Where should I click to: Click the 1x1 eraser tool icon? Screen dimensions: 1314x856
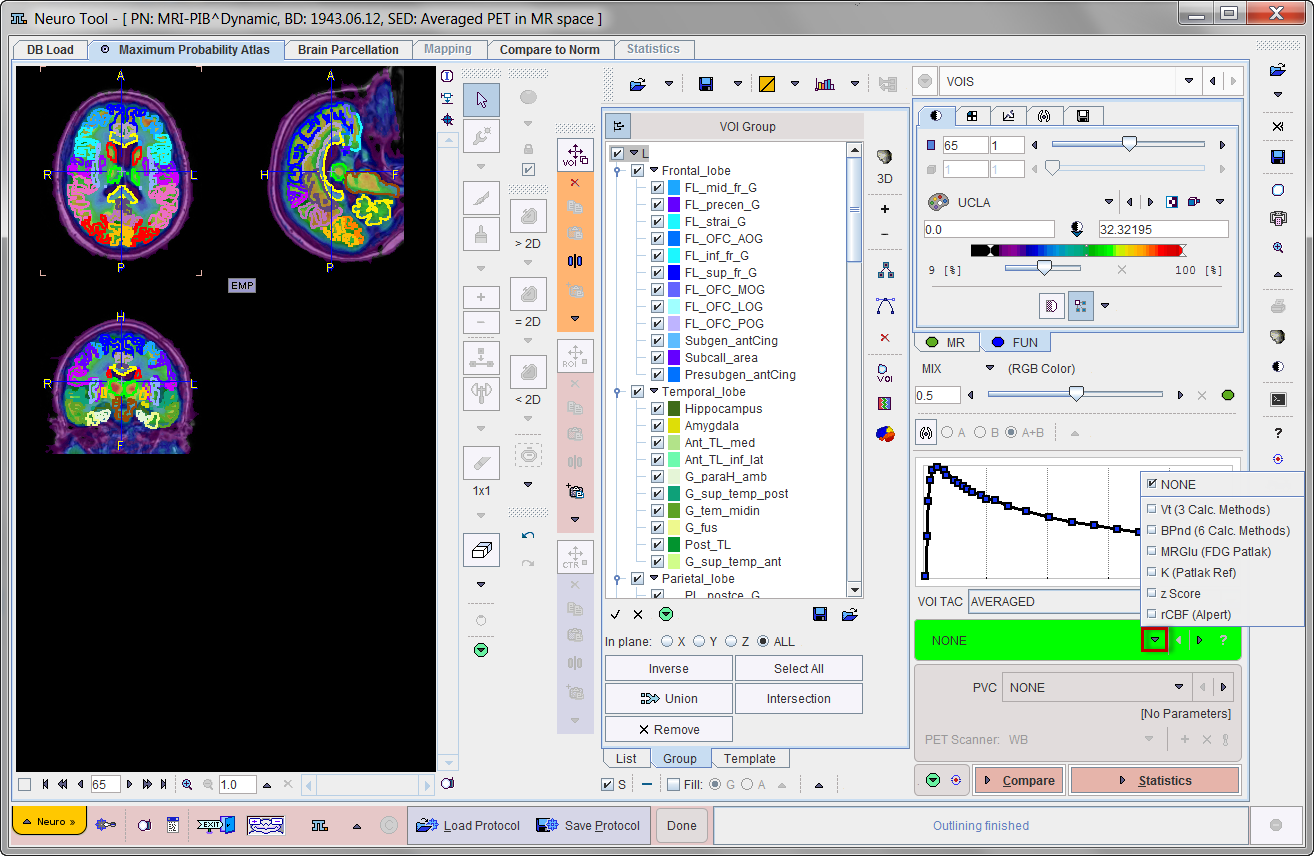[x=482, y=464]
